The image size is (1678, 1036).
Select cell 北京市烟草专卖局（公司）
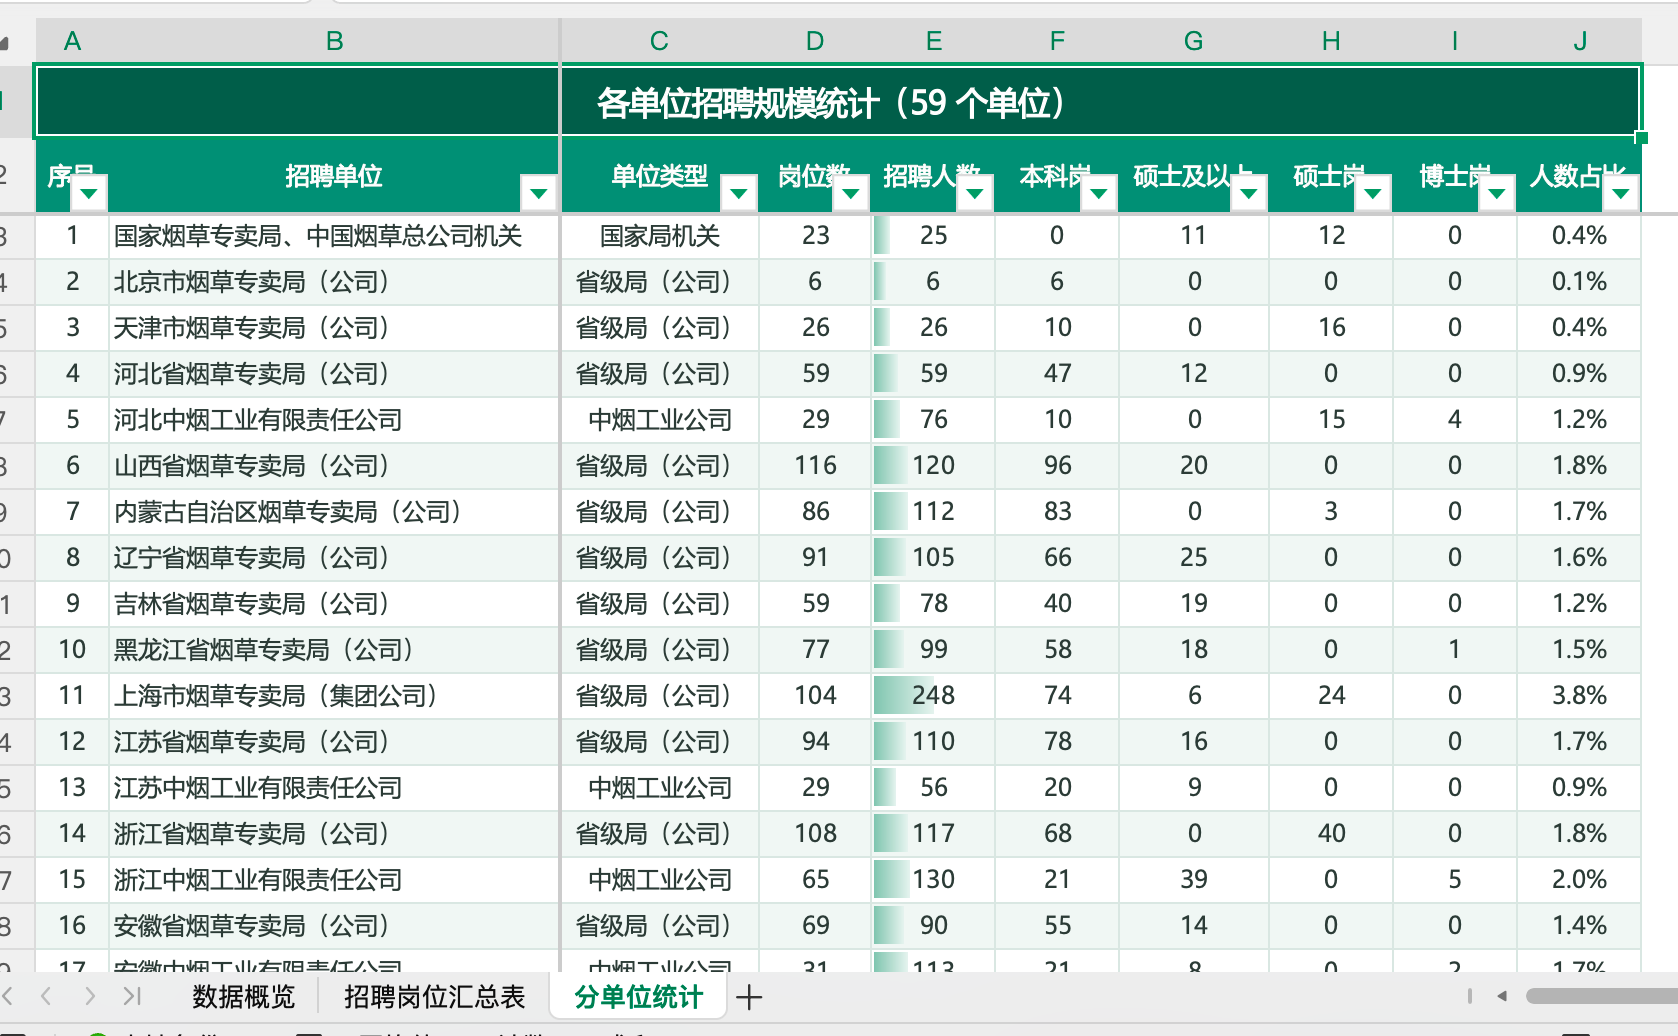[x=334, y=282]
